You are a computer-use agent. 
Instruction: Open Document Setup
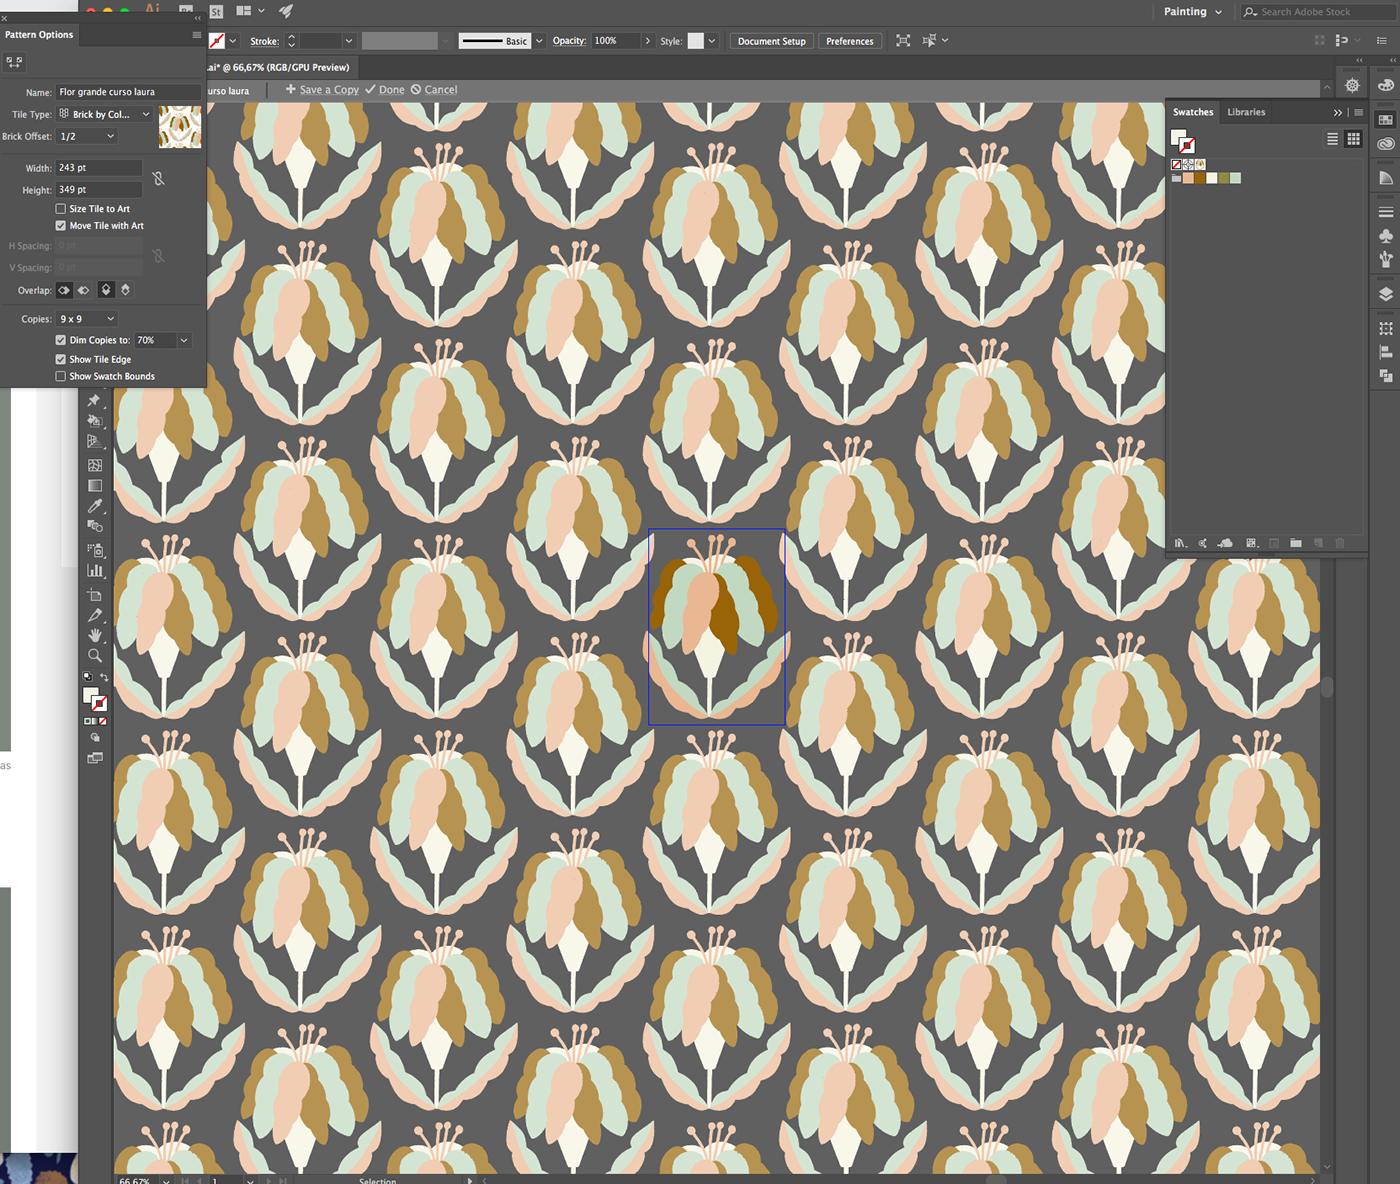(x=771, y=41)
